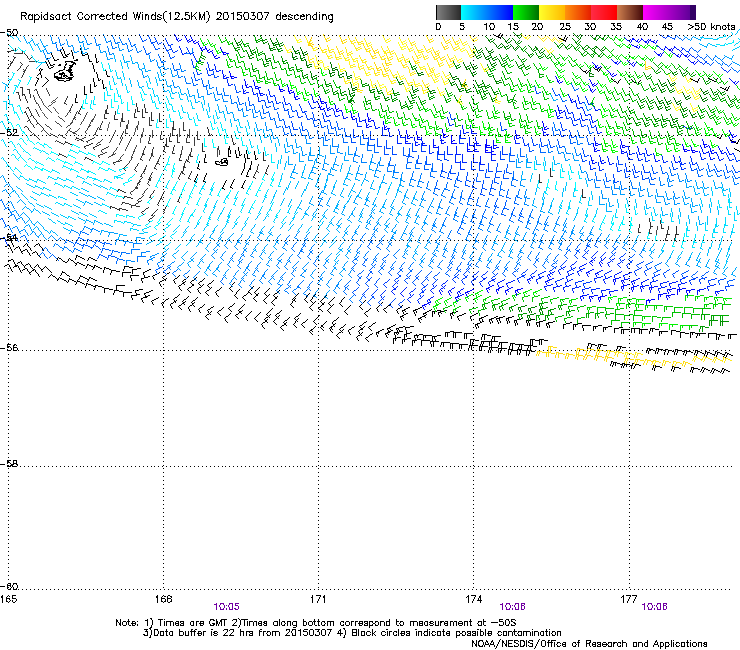Click the small island outline near 169E, 52.5S

click(x=222, y=162)
